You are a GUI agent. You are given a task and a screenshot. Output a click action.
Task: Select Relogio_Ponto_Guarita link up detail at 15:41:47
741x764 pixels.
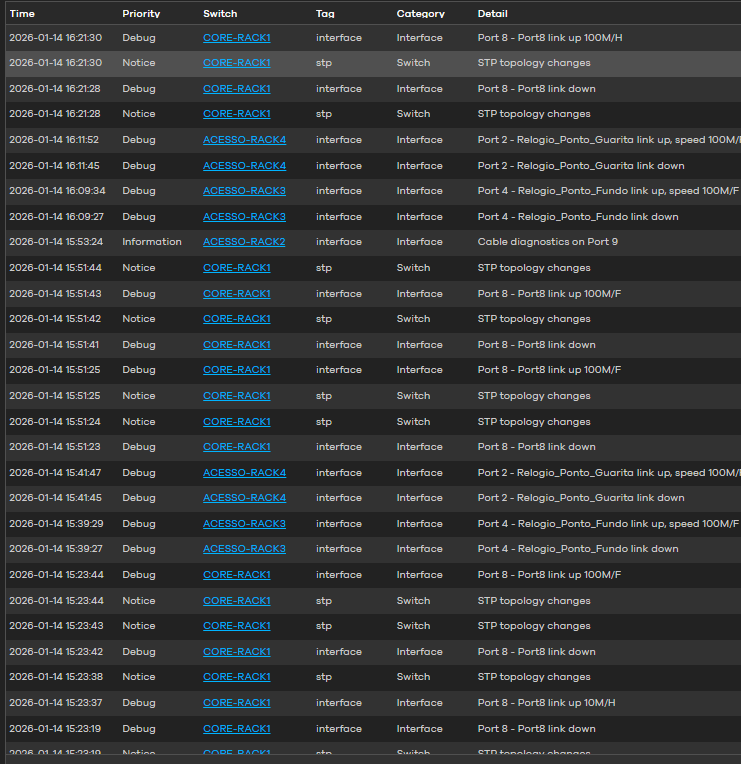pyautogui.click(x=609, y=473)
